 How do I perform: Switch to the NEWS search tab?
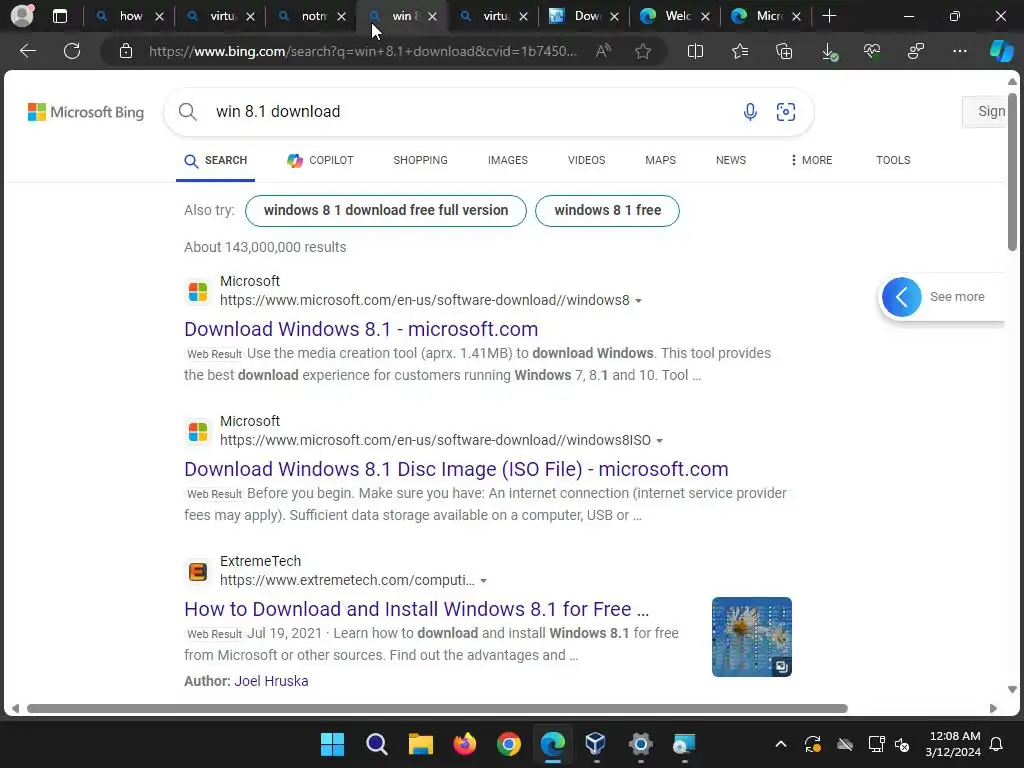point(731,160)
